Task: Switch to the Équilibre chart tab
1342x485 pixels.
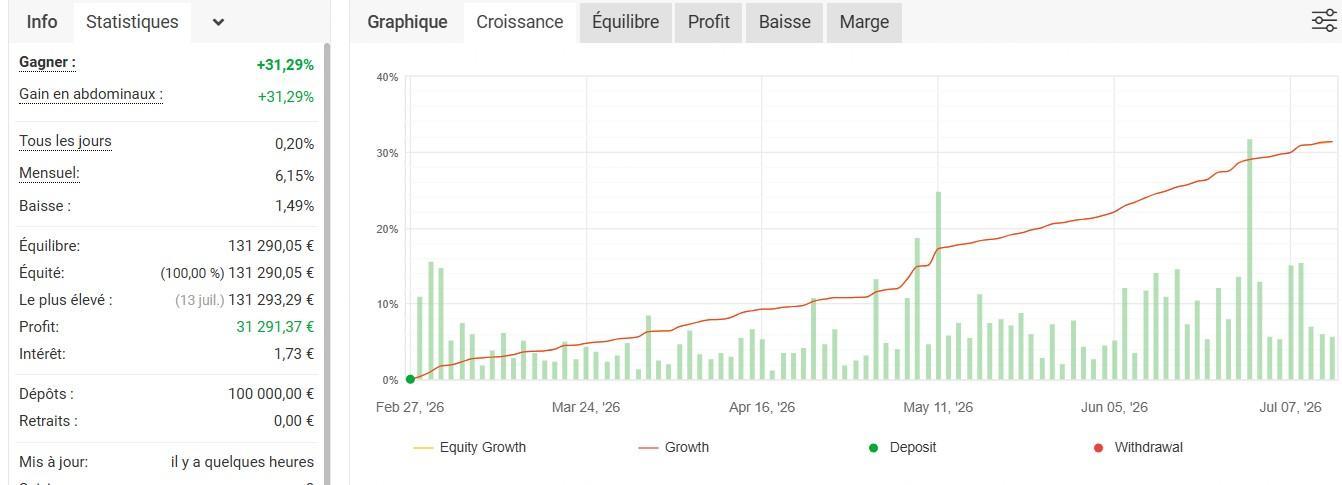Action: 625,22
